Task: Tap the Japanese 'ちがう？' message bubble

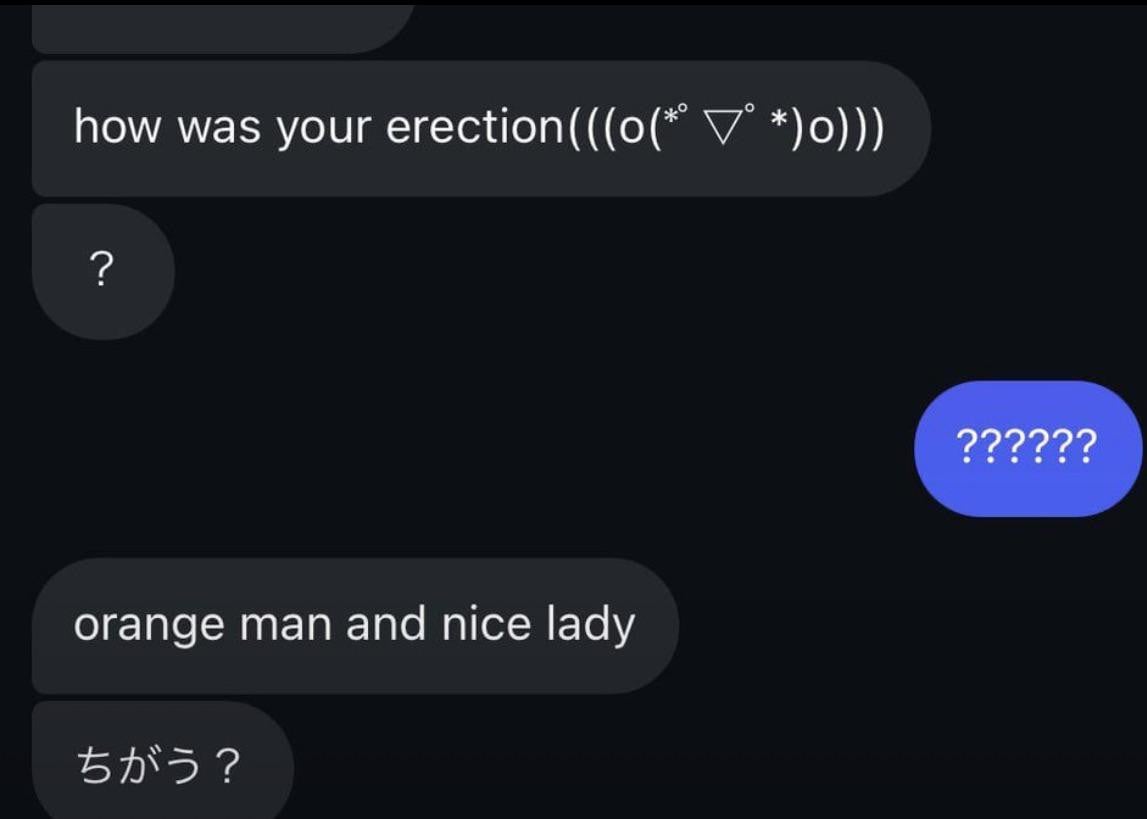Action: 162,760
